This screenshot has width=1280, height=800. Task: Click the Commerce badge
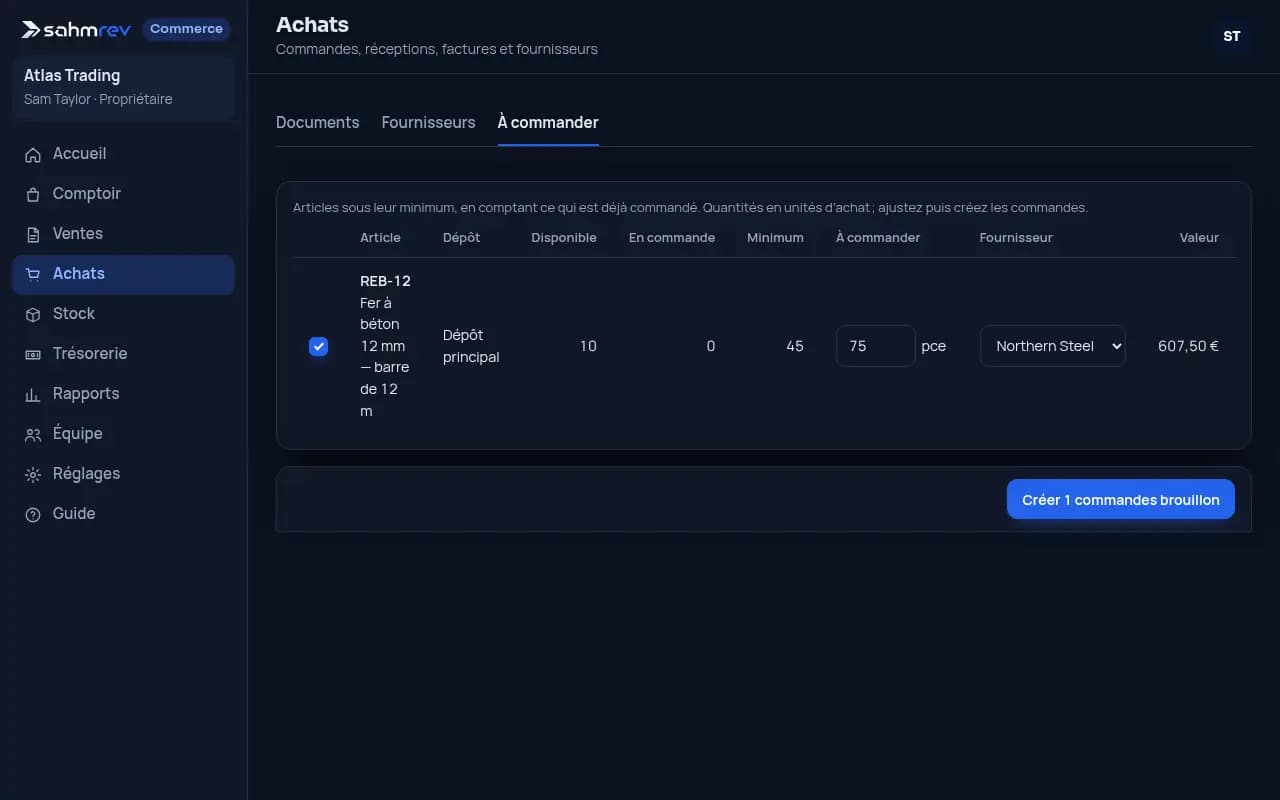click(186, 29)
